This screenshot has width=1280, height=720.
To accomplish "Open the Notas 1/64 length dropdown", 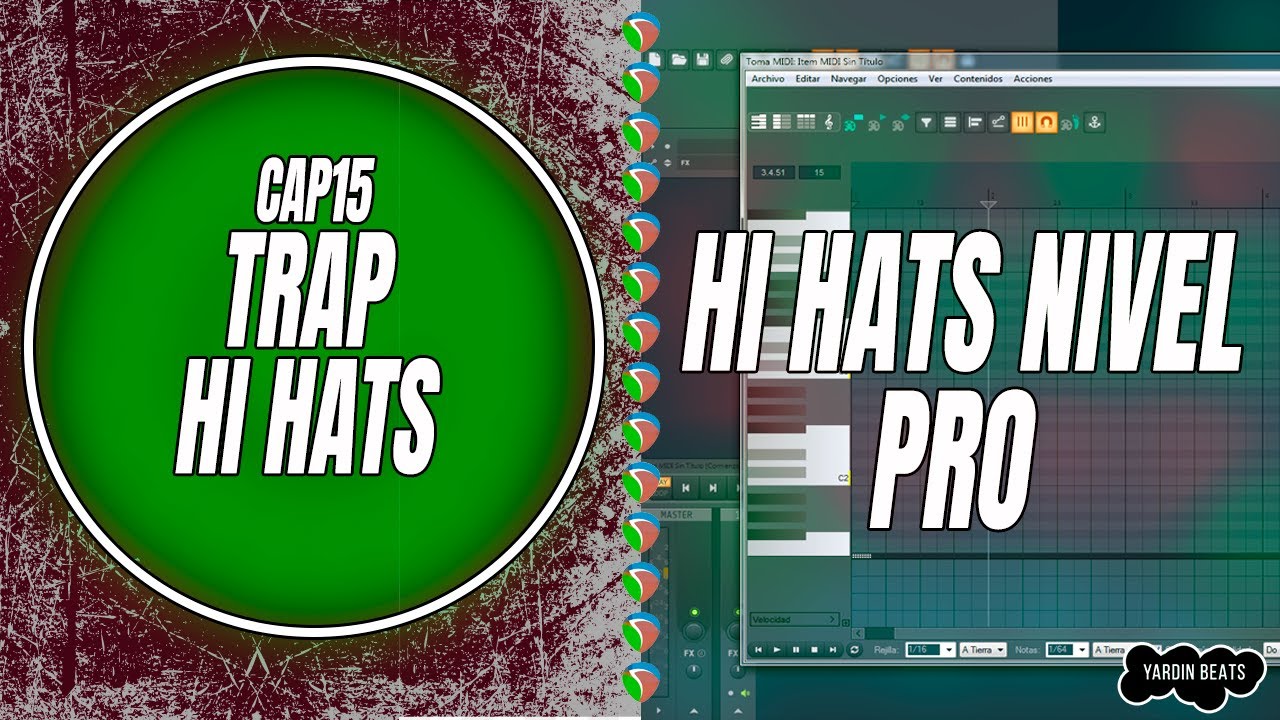I will (1068, 650).
